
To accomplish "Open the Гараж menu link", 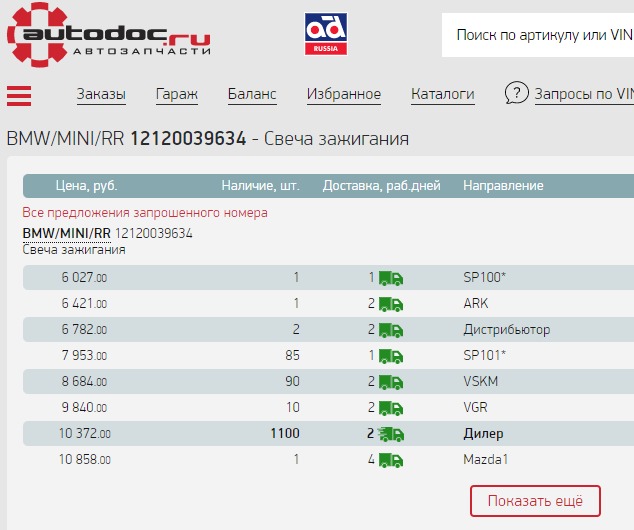I will pos(177,94).
